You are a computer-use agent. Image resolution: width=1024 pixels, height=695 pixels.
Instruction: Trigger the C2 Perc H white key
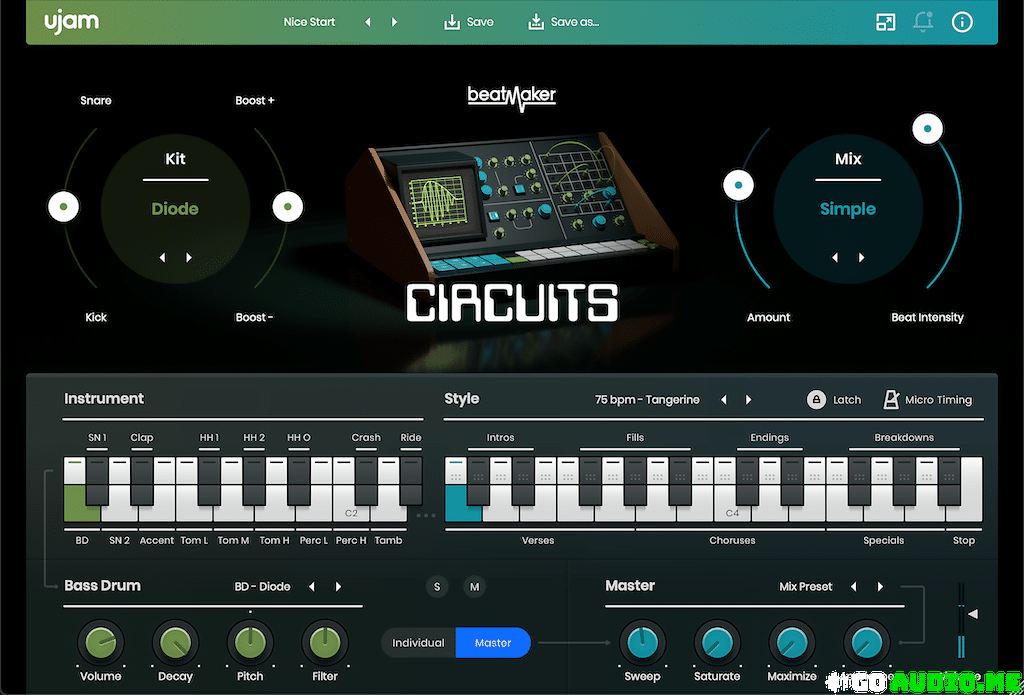point(351,513)
